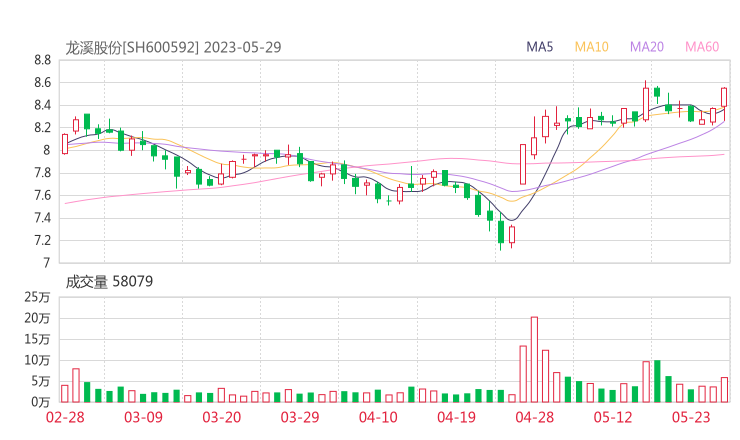Viewport: 740px width, 440px height.
Task: Click the 8.4 price axis label
Action: coord(42,105)
